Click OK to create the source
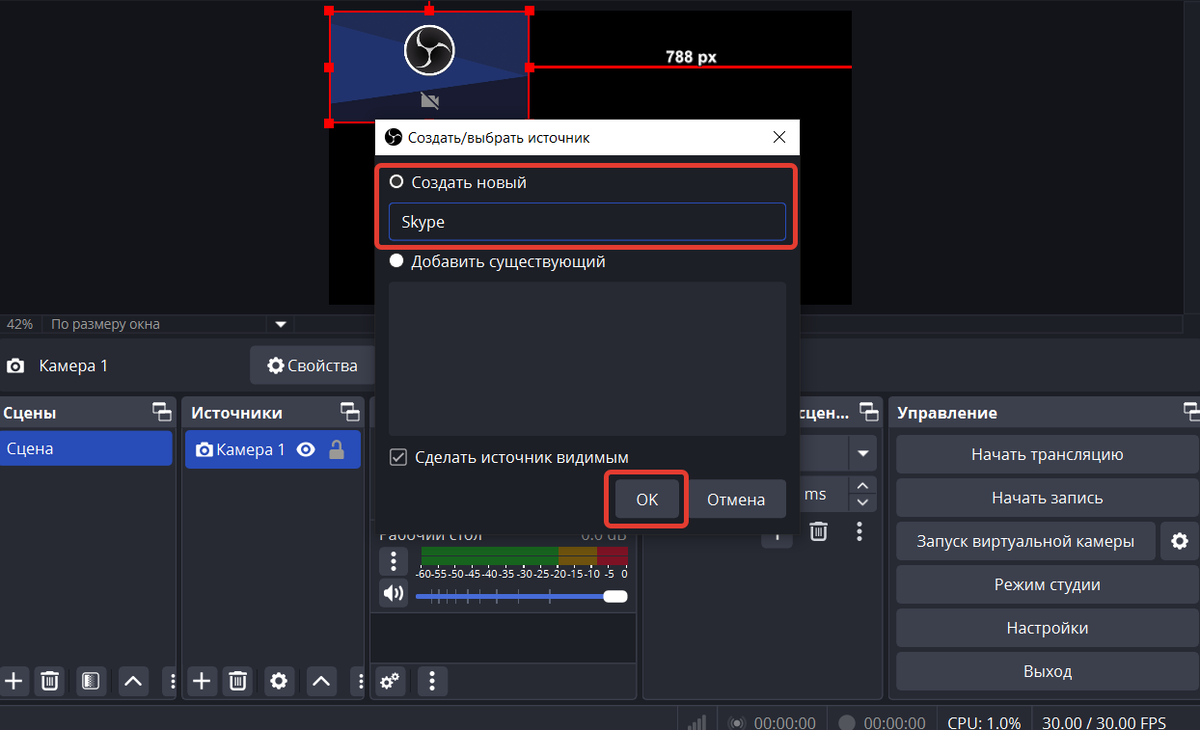Viewport: 1200px width, 730px height. pos(647,499)
